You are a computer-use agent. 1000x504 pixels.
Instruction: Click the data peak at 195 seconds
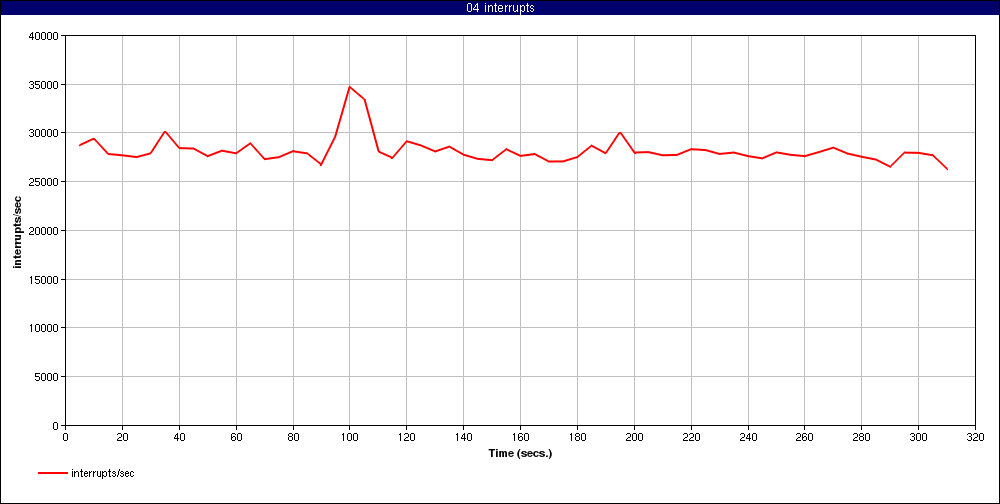click(x=620, y=132)
